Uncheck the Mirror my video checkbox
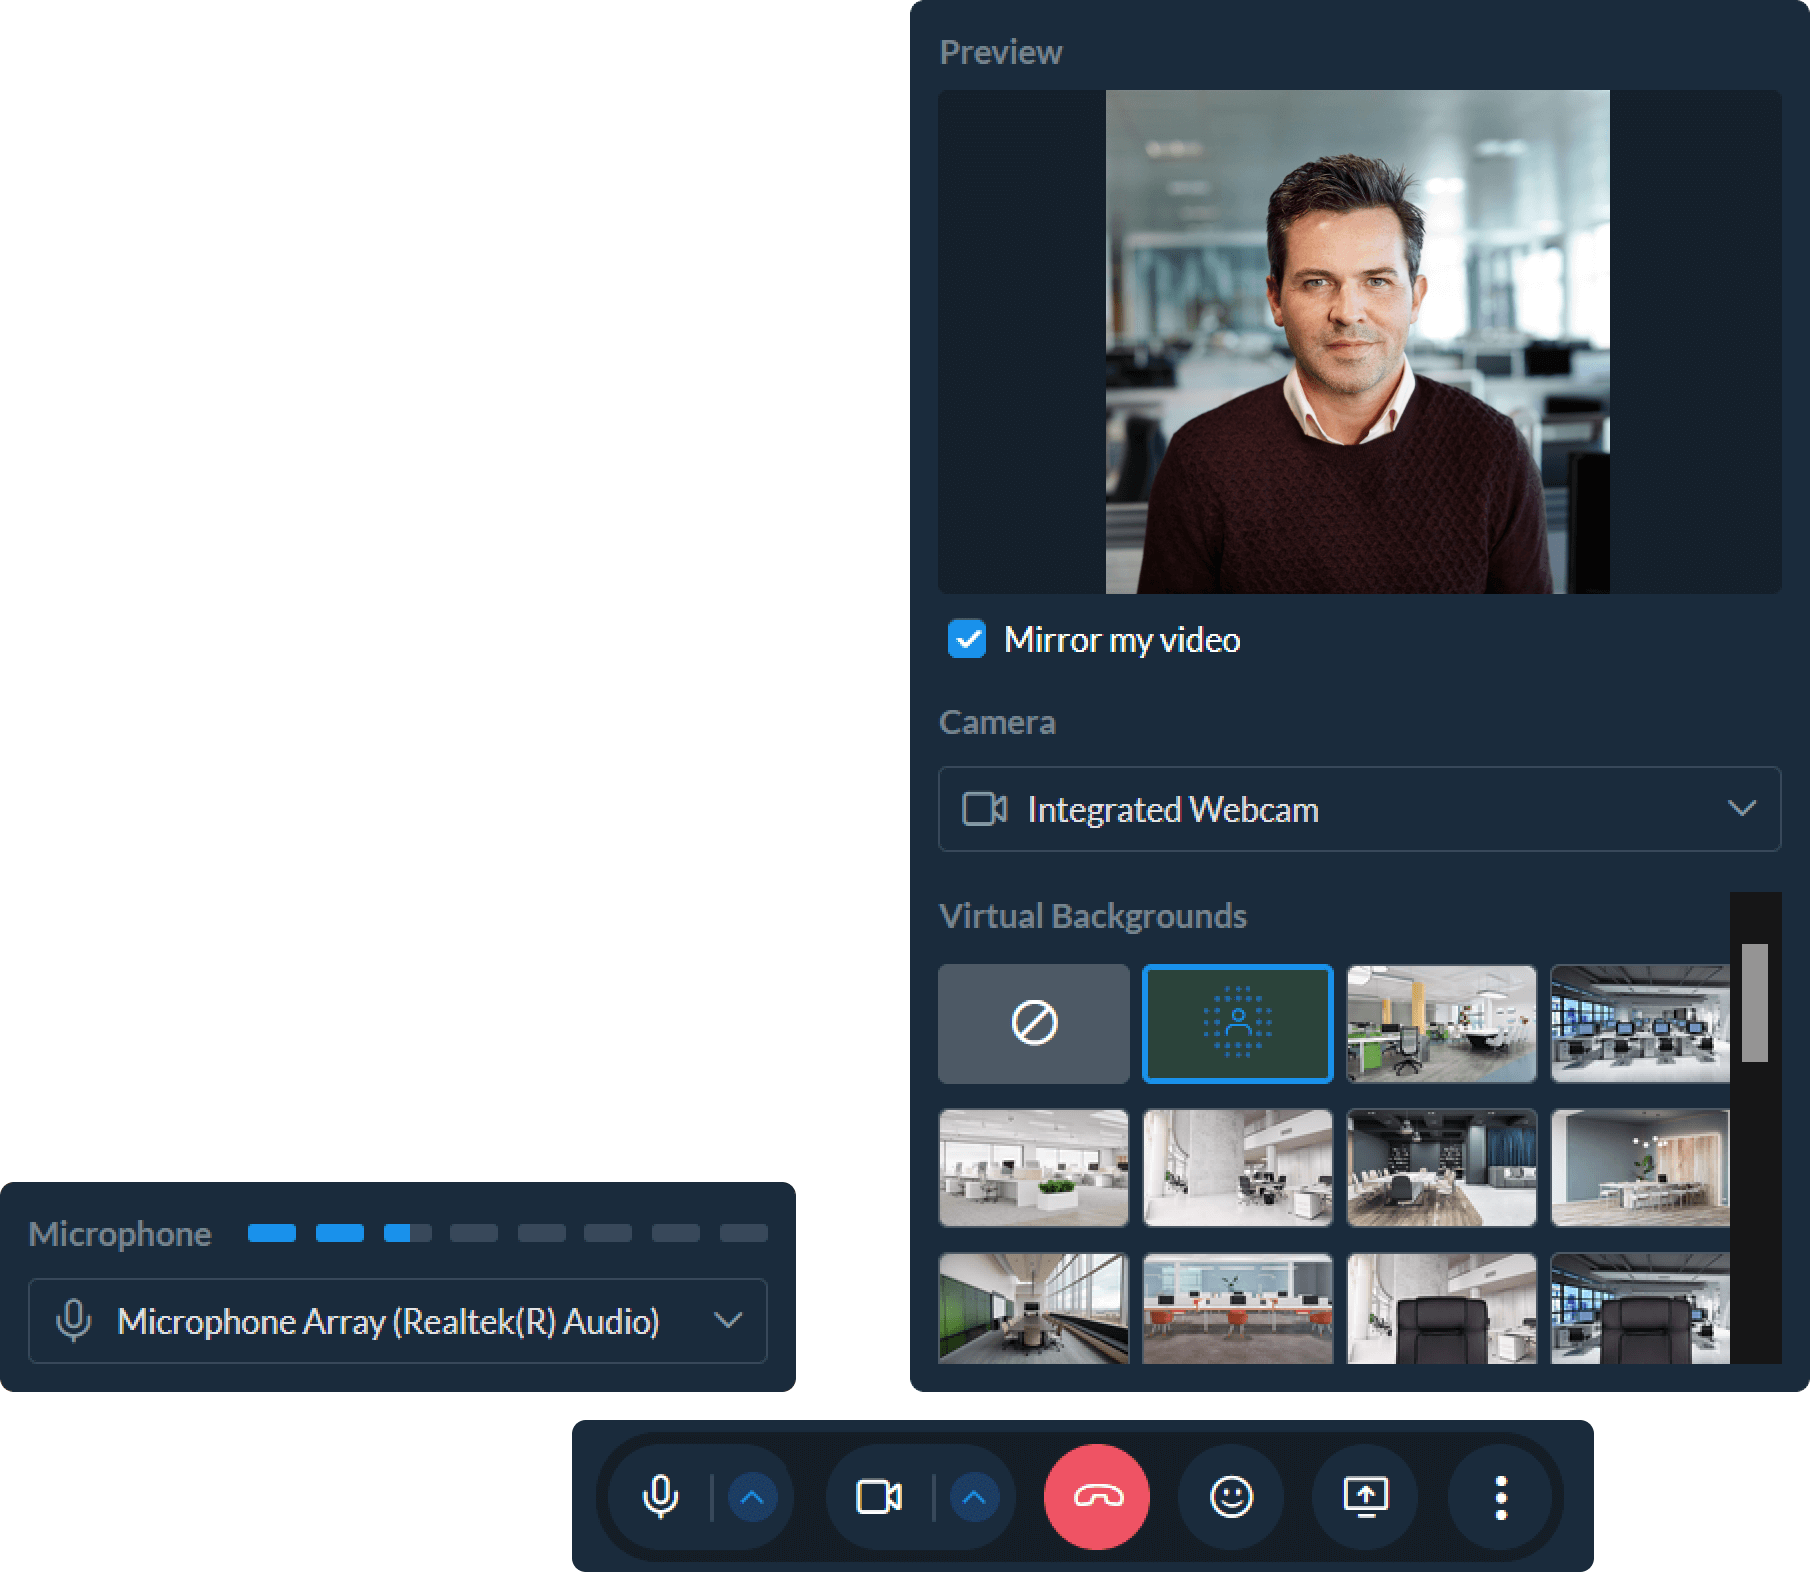The image size is (1810, 1572). click(x=967, y=639)
